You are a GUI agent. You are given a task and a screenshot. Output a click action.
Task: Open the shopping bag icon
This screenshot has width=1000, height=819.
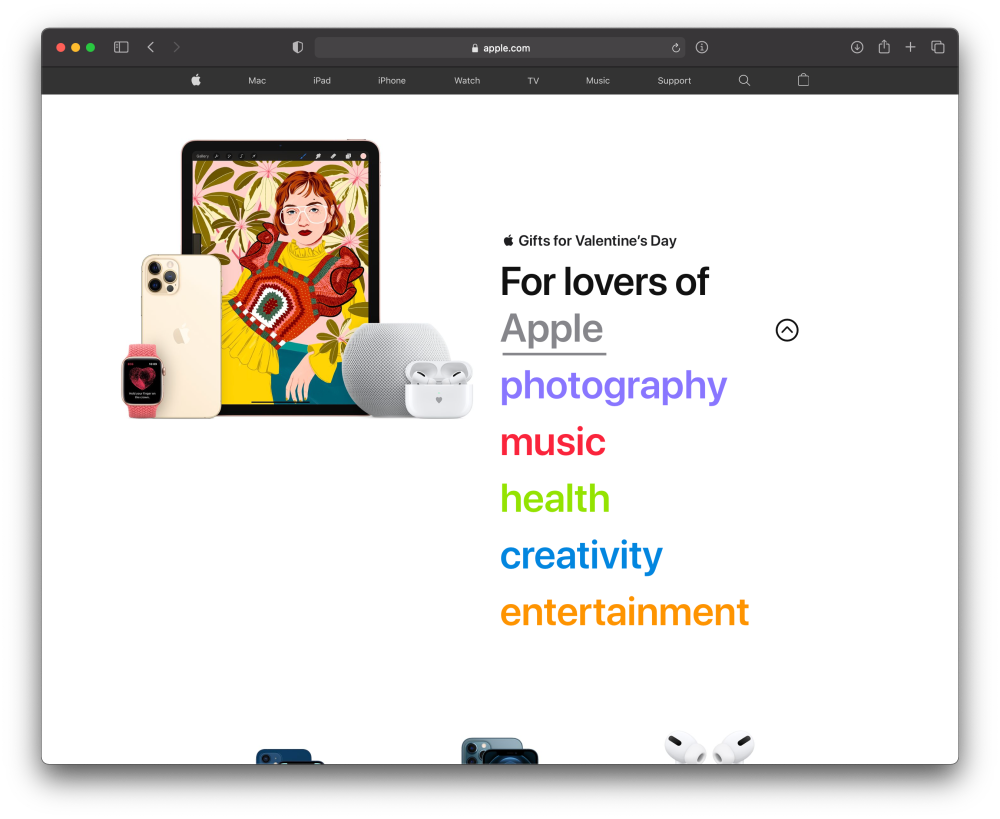[x=803, y=80]
